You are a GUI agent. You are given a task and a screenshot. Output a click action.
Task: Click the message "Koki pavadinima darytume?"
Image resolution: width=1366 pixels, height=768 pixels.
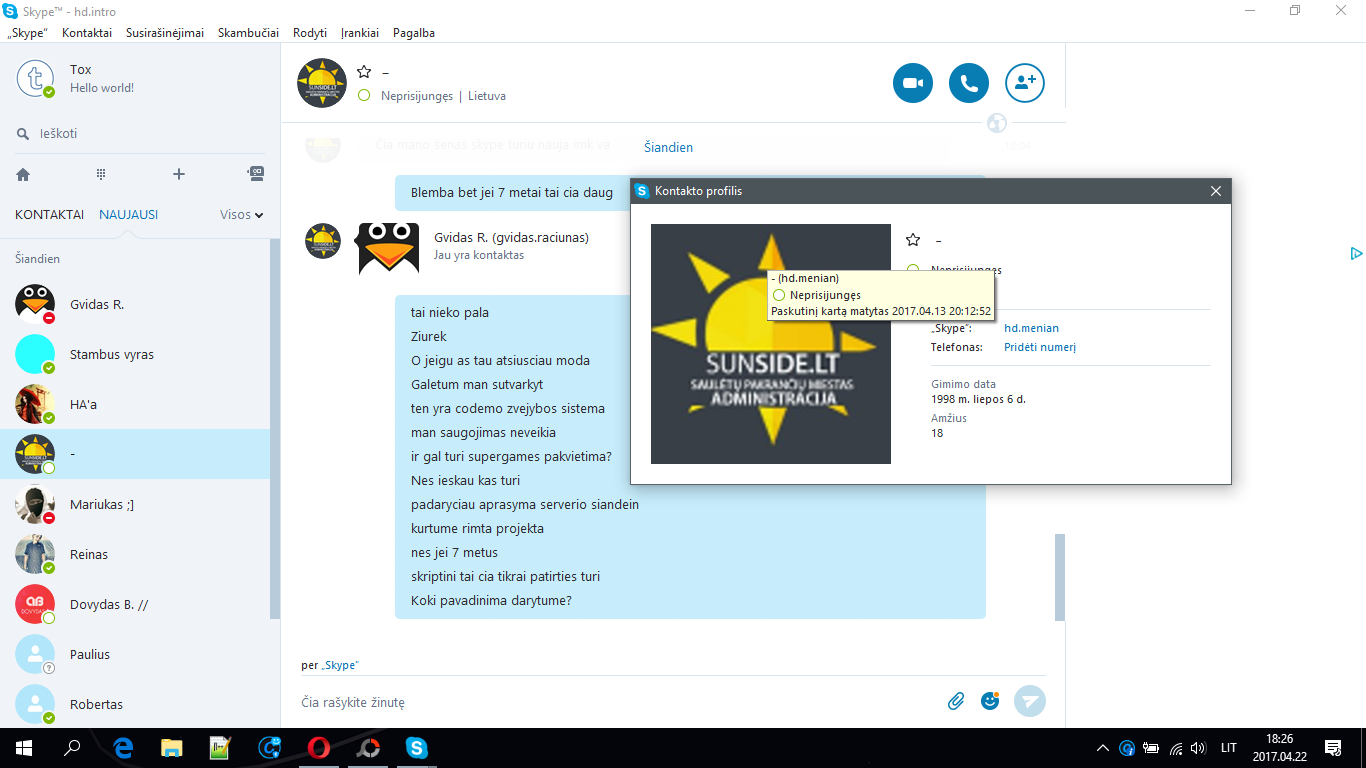pyautogui.click(x=491, y=601)
